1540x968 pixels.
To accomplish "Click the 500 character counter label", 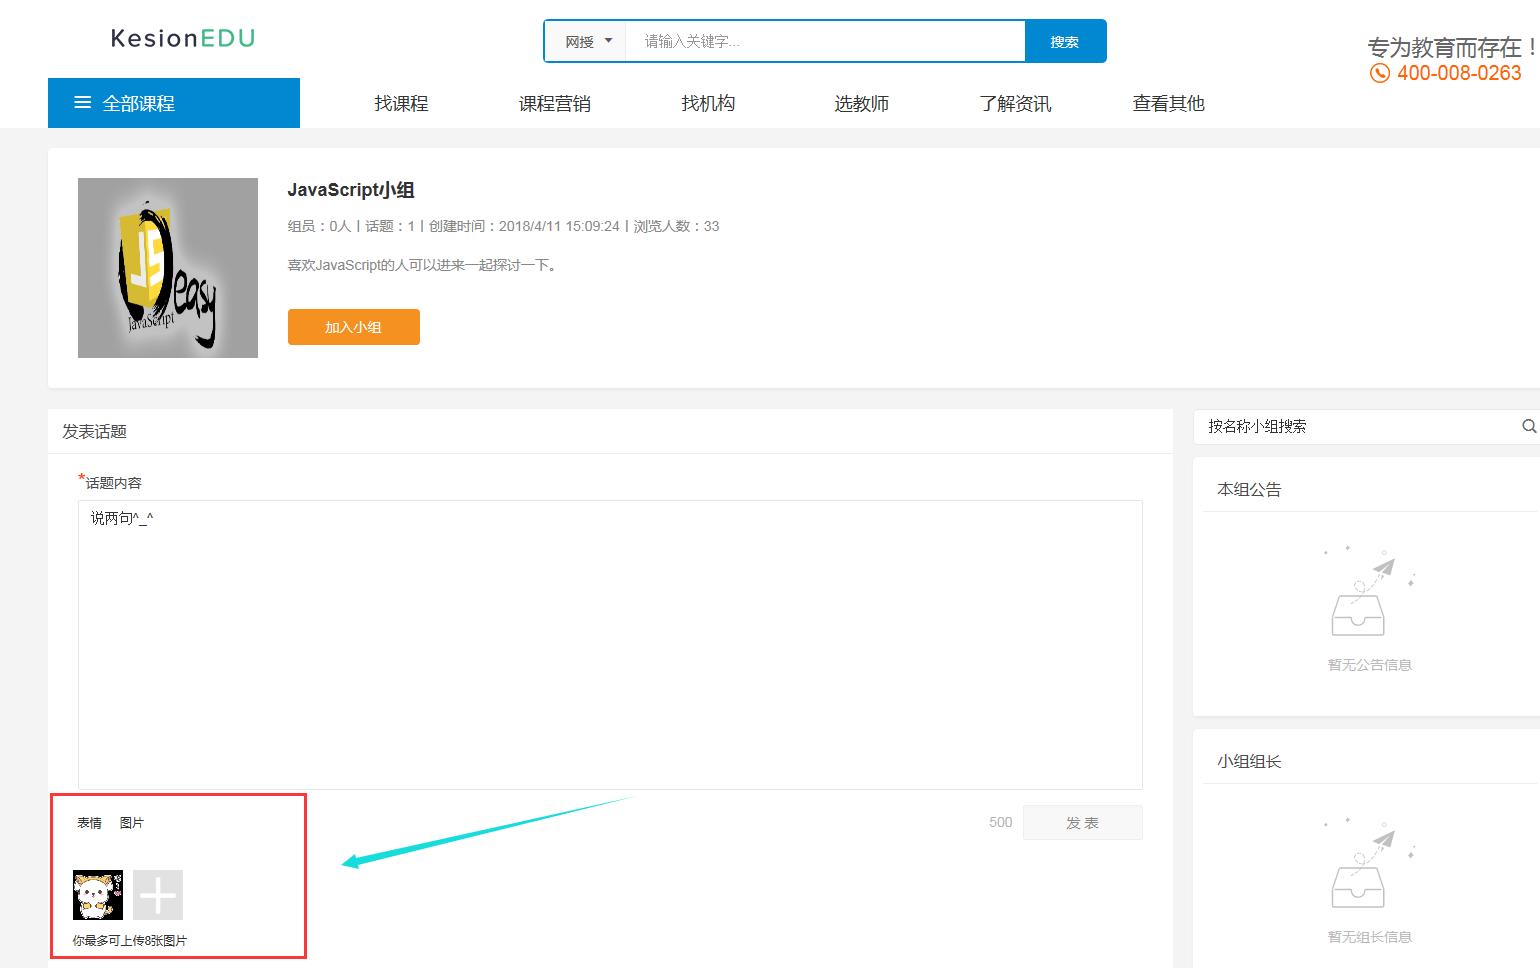I will tap(999, 822).
